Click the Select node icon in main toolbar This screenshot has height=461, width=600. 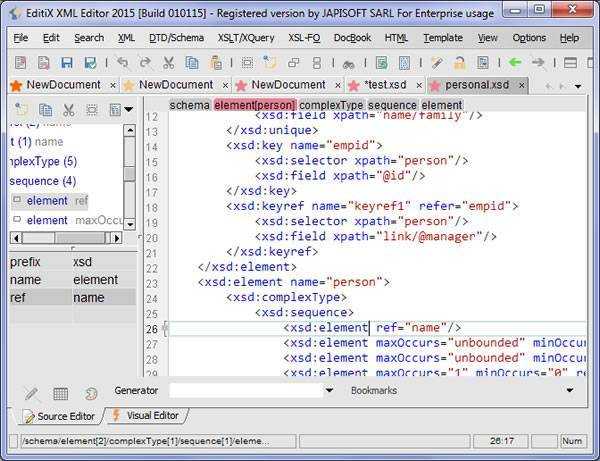pyautogui.click(x=247, y=62)
